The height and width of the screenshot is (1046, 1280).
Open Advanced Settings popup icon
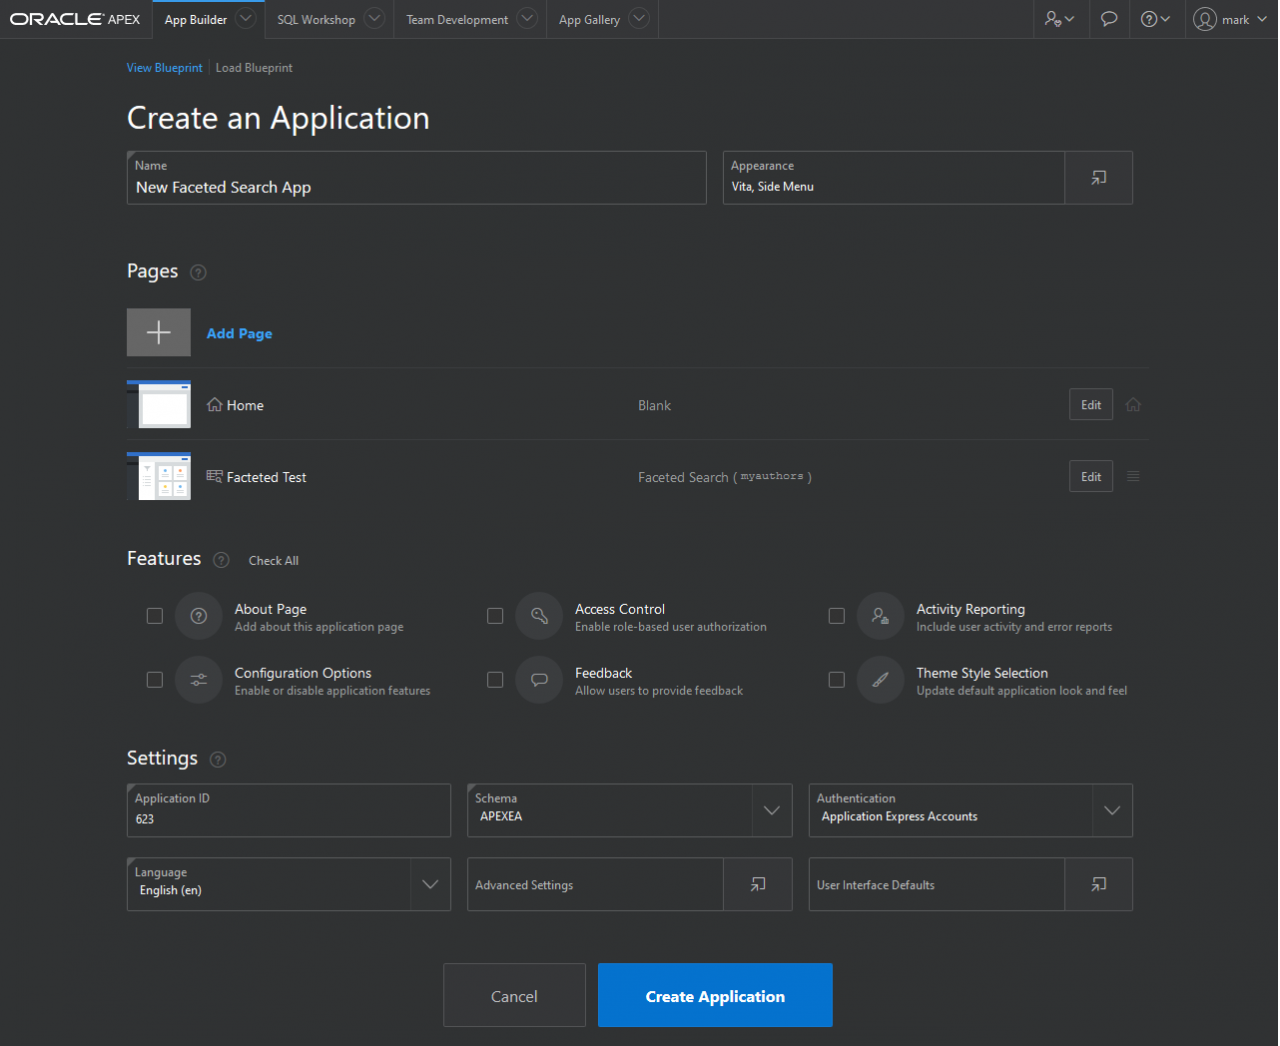coord(758,884)
